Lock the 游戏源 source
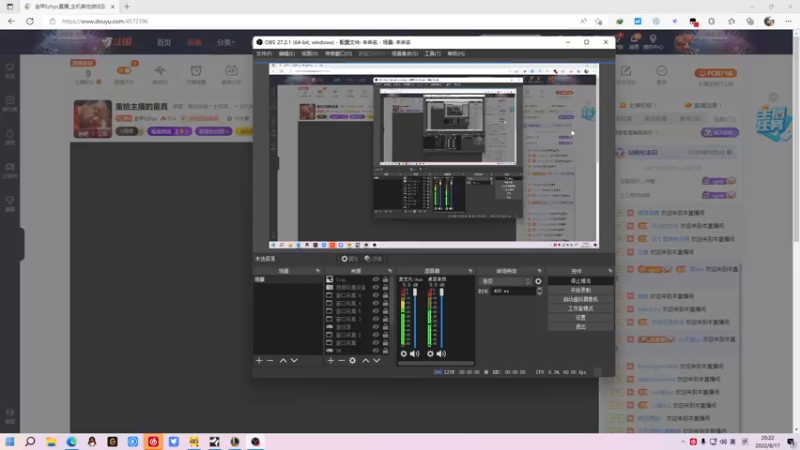Viewport: 800px width, 450px height. 385,327
